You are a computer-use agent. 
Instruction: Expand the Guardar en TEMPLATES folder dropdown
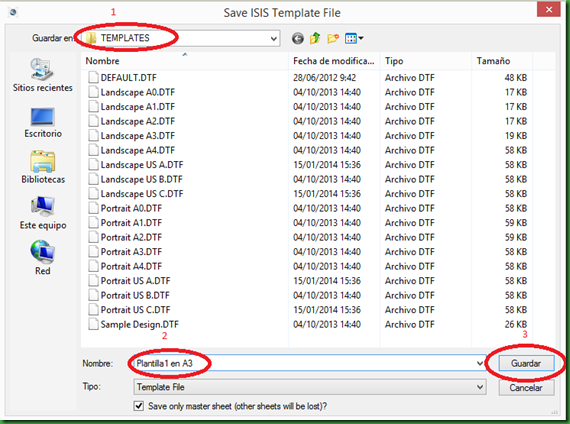(x=274, y=39)
